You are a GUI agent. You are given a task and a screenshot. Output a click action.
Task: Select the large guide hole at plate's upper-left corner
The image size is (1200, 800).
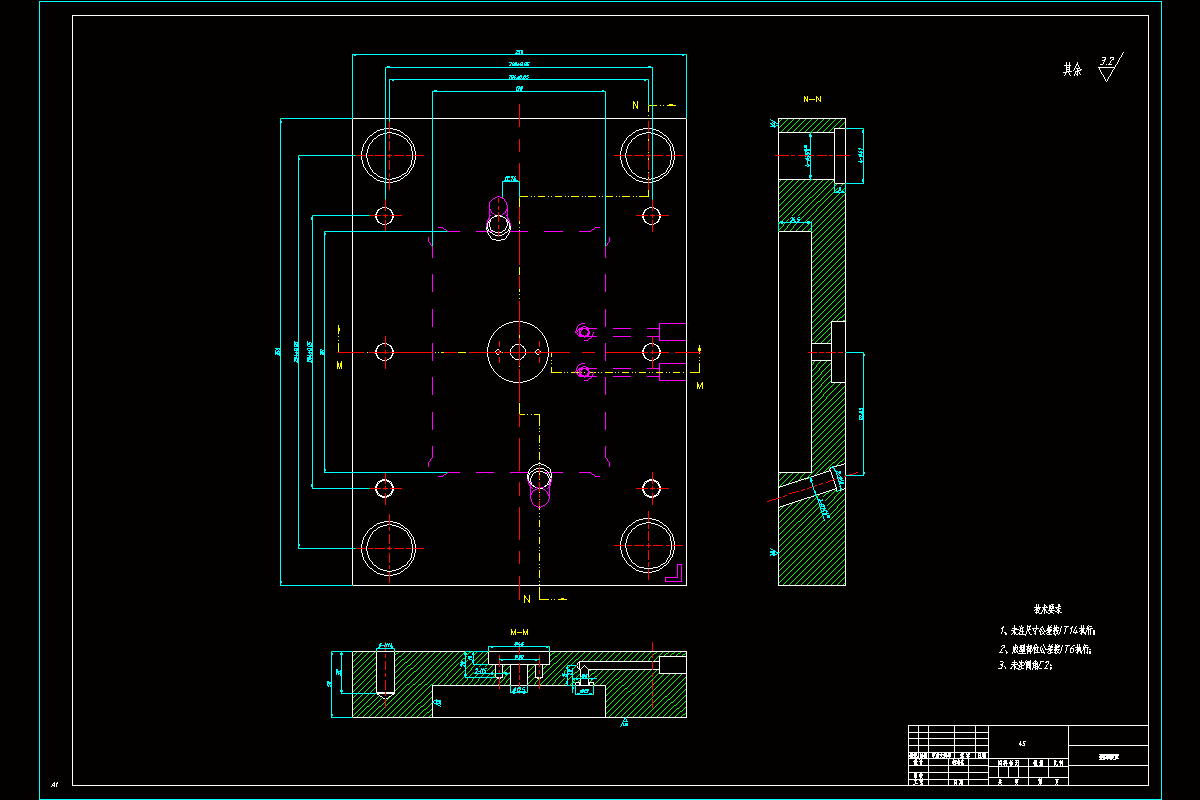389,155
